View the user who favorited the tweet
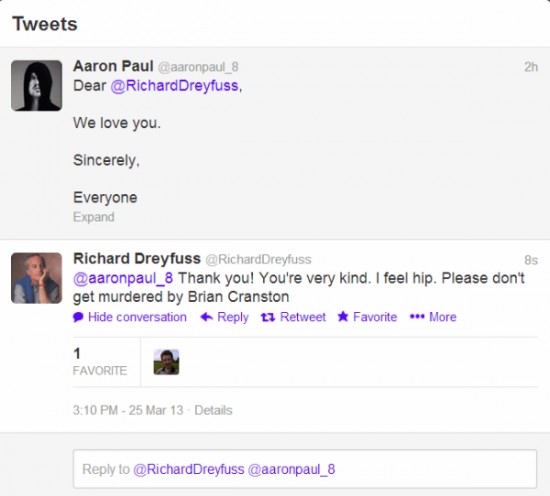This screenshot has width=550, height=496. (166, 362)
